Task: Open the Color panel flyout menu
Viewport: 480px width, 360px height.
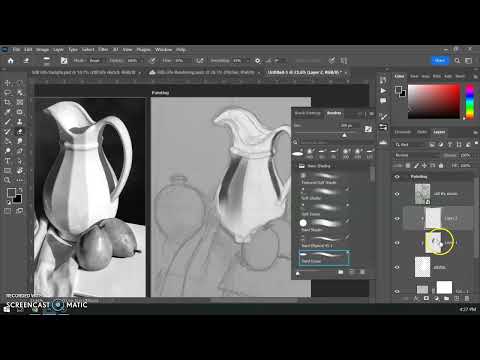Action: pos(475,77)
